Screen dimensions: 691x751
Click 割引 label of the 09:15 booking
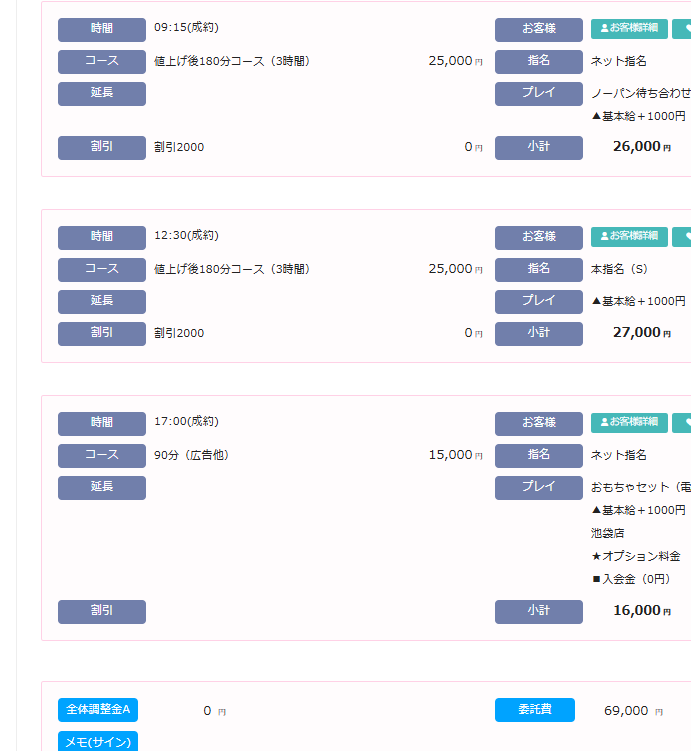102,147
